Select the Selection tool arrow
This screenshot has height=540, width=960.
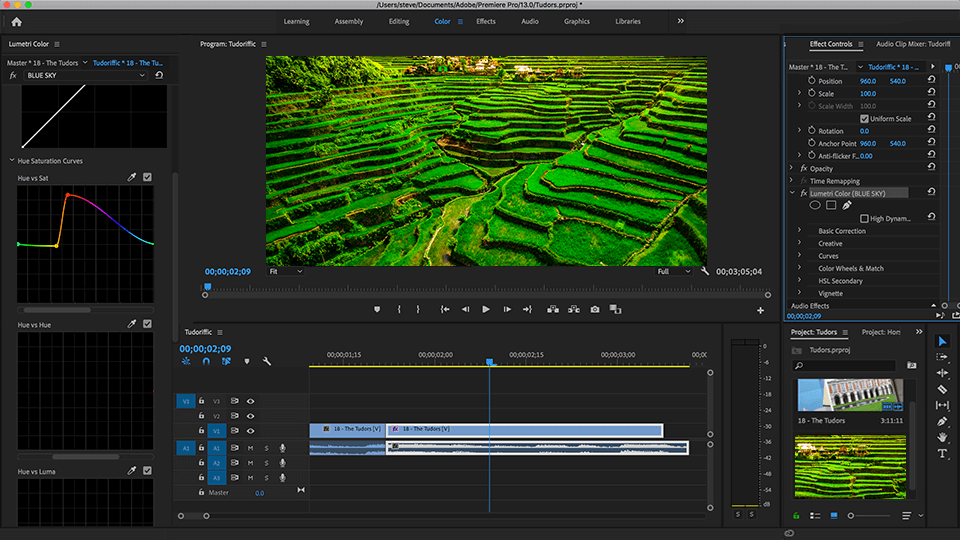coord(942,341)
